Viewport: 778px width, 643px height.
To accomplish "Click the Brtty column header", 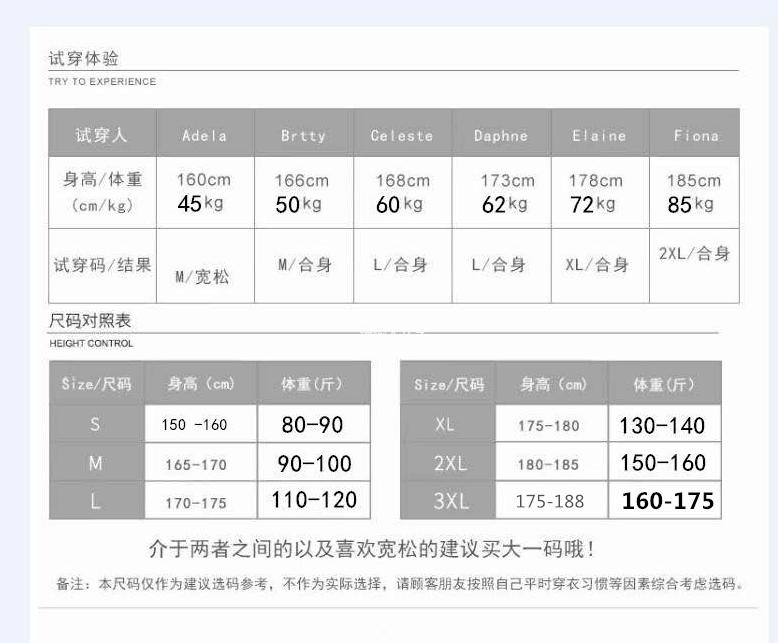I will click(x=304, y=133).
